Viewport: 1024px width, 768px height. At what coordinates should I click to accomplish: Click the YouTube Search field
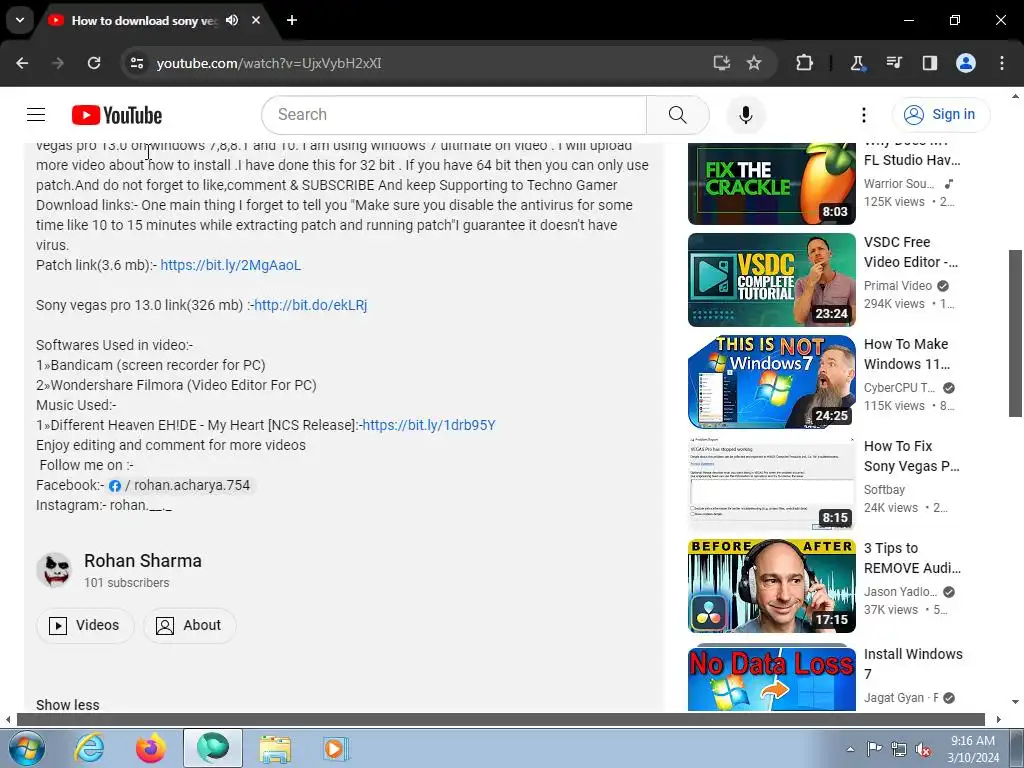pyautogui.click(x=454, y=115)
